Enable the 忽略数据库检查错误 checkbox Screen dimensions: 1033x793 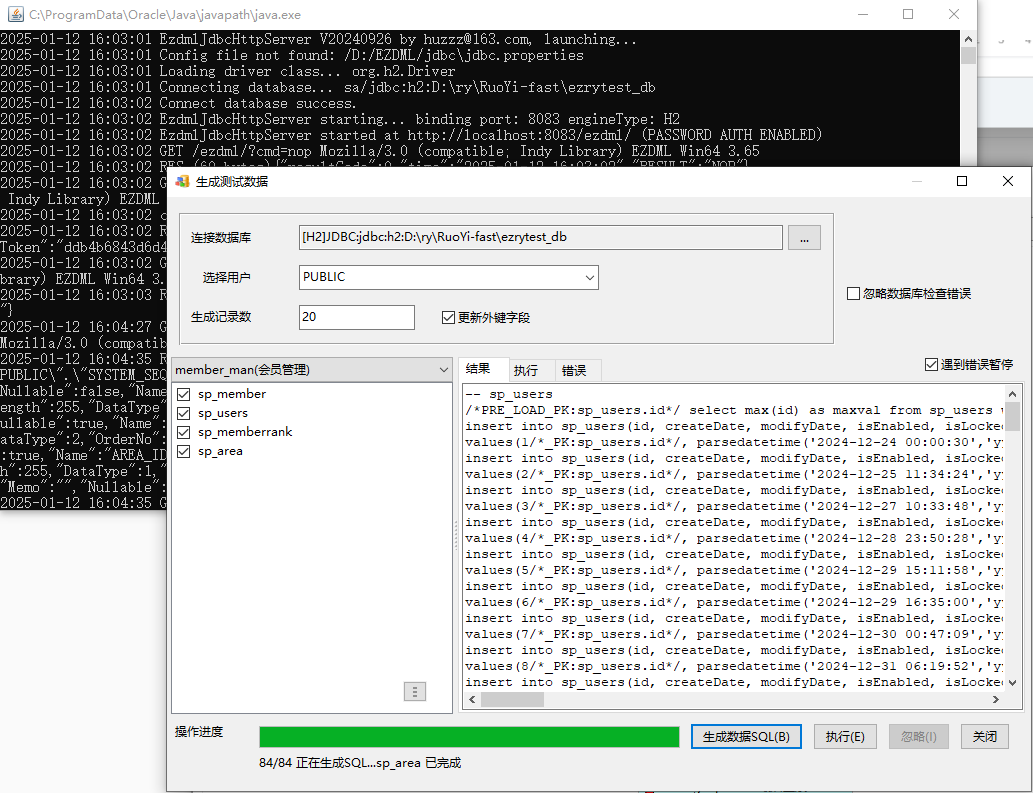tap(853, 294)
